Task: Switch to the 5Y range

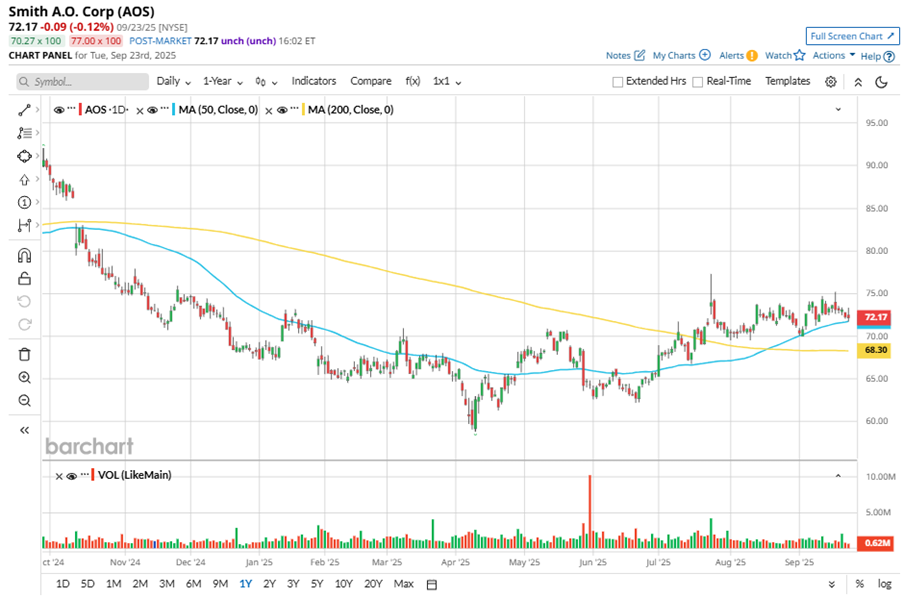Action: [x=317, y=584]
